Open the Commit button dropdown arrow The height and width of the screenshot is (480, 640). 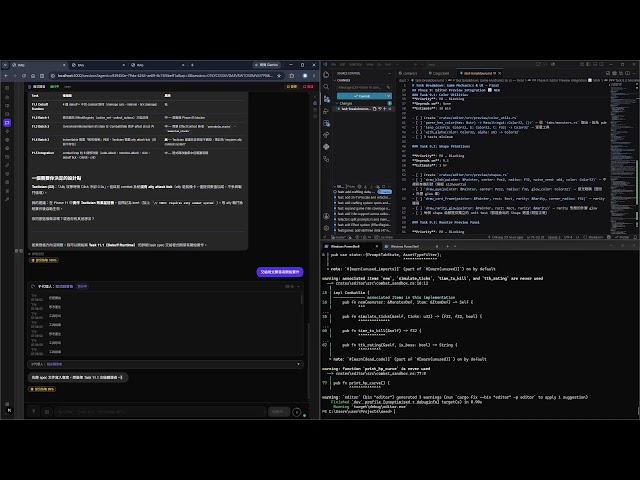[389, 96]
